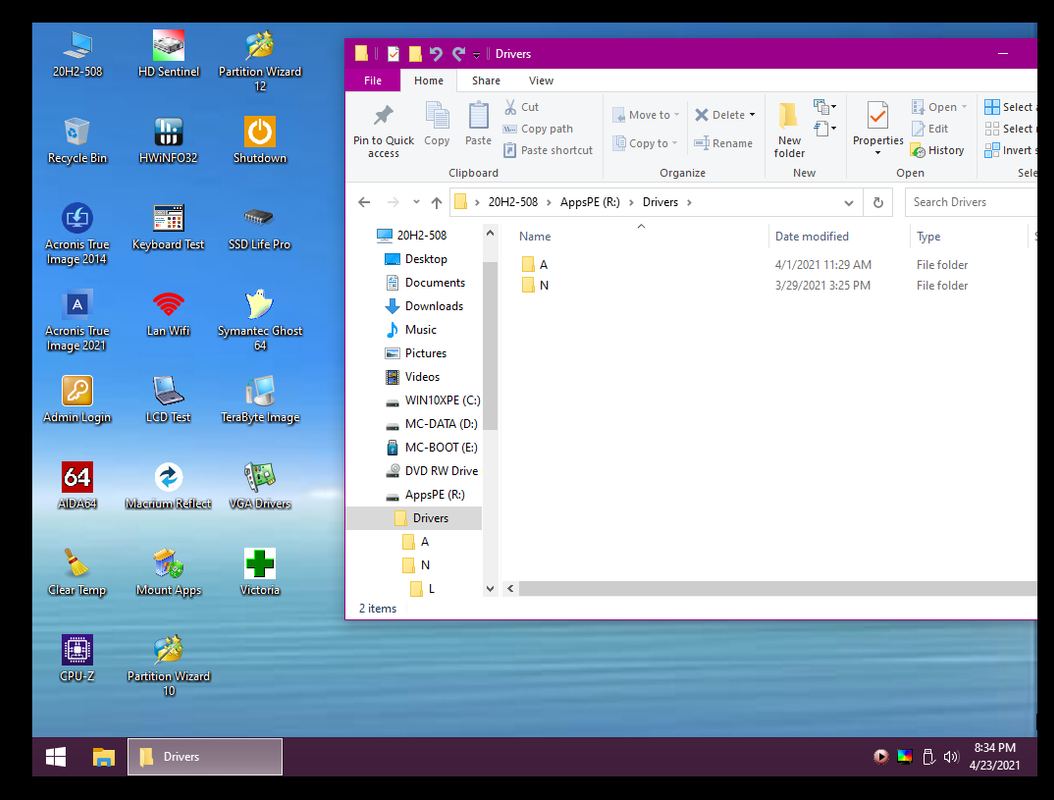1054x800 pixels.
Task: Open the Recycle Bin icon
Action: (77, 141)
